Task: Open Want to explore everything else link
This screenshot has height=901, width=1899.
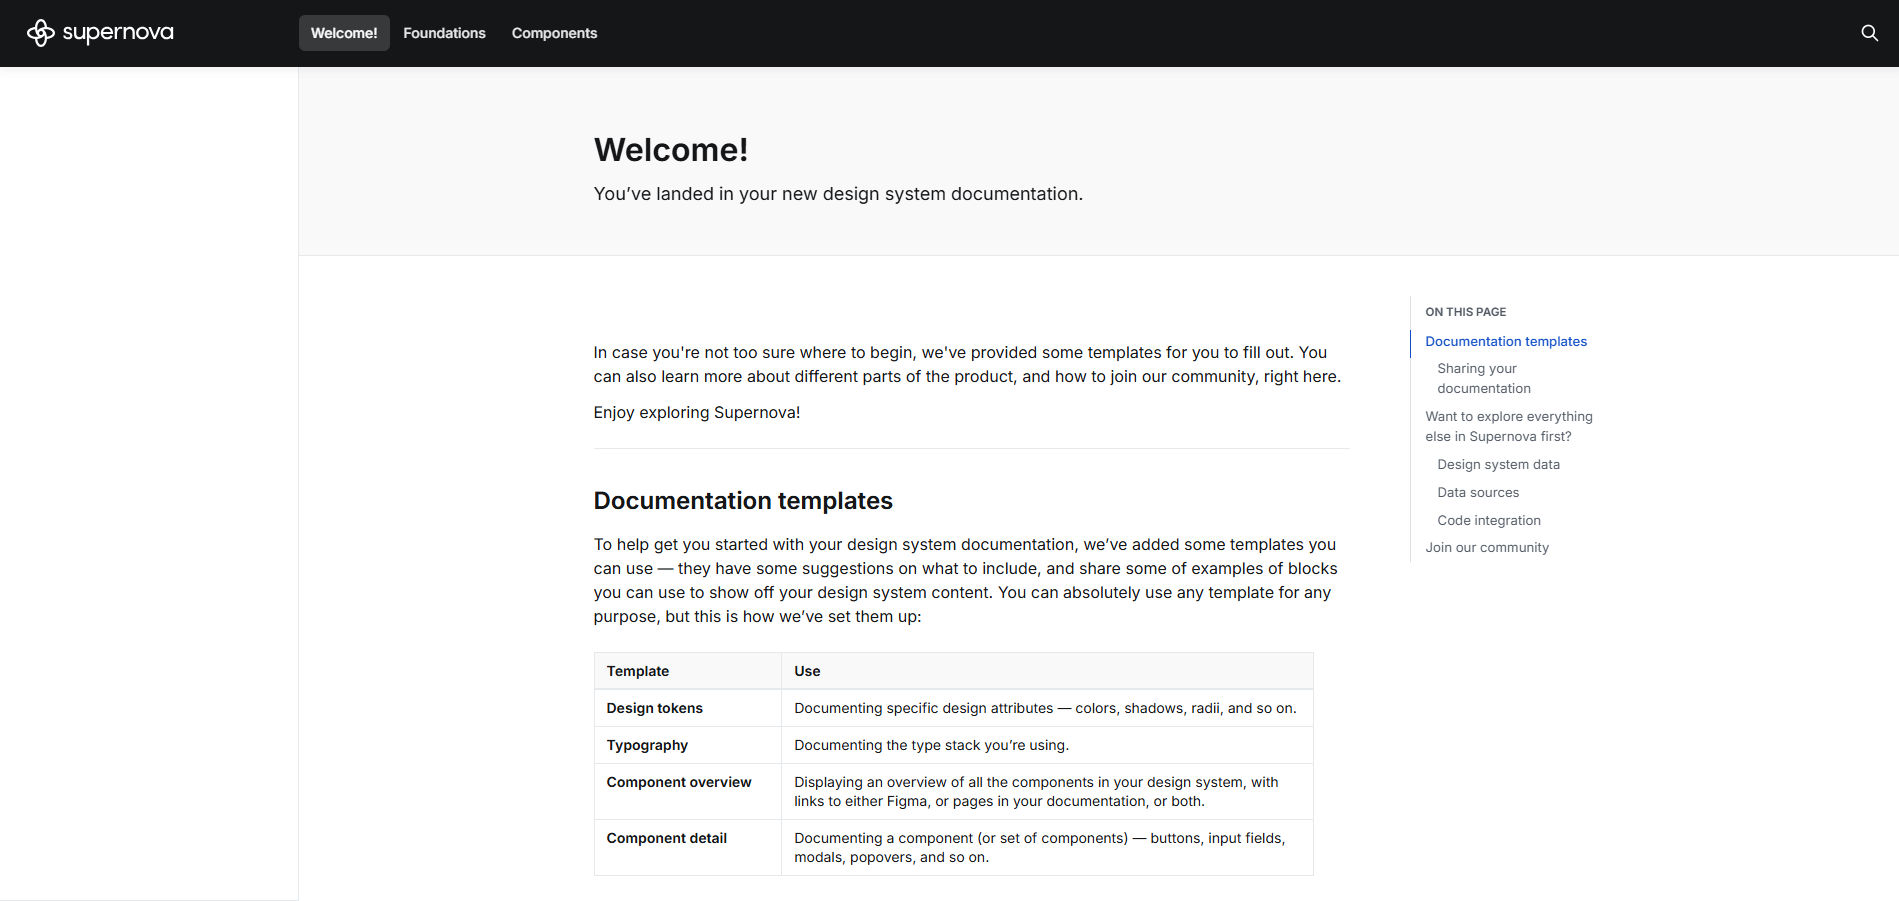Action: [x=1508, y=426]
